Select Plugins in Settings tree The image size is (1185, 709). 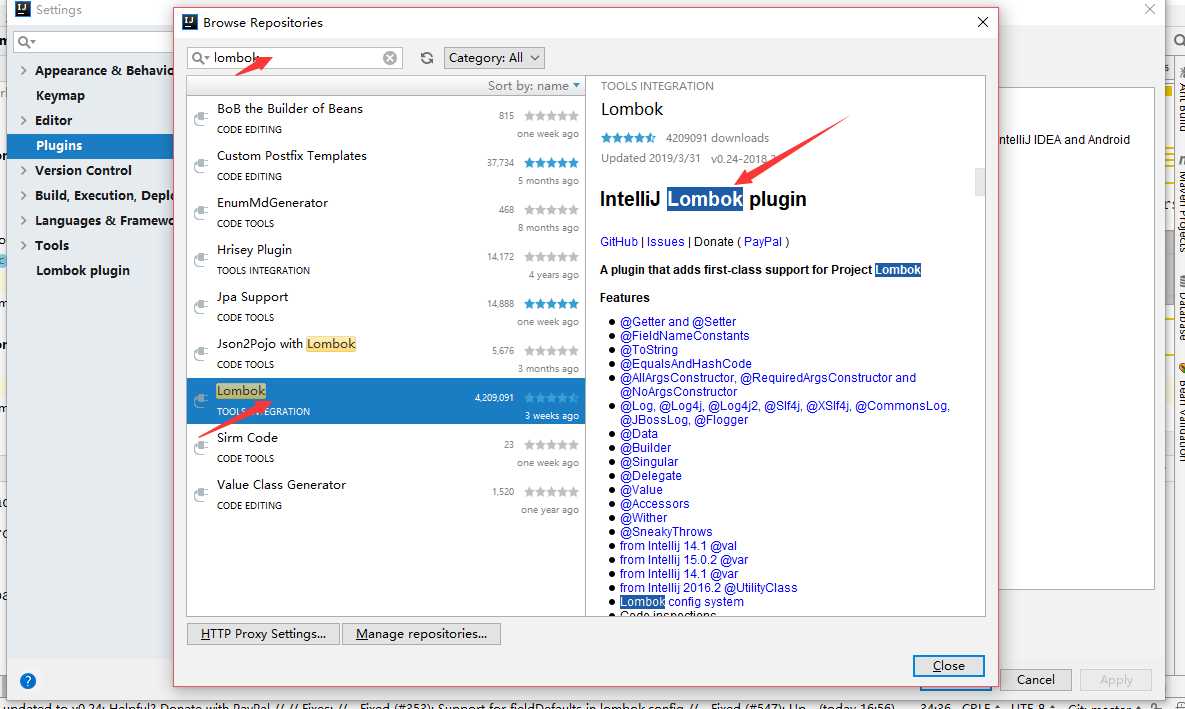click(x=90, y=146)
